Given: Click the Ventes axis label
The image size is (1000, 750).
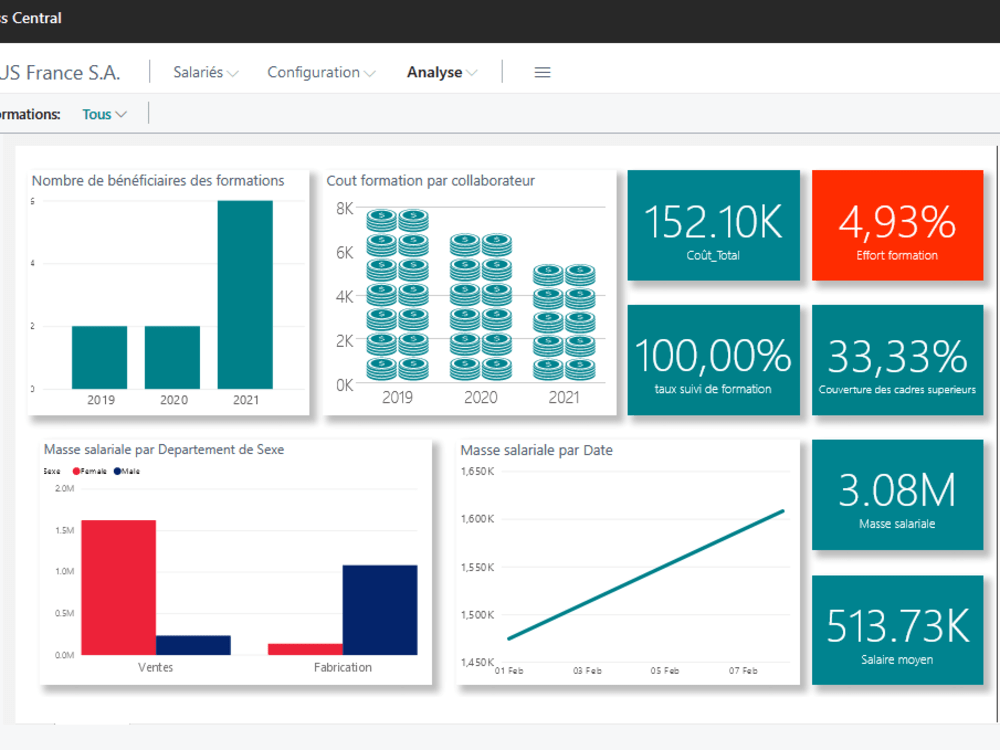Looking at the screenshot, I should [156, 667].
